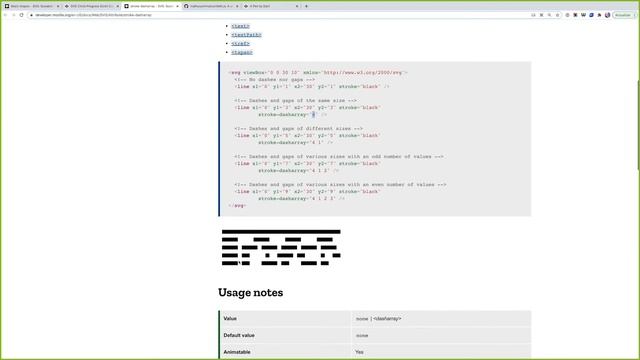
Task: Click the stroke-dasharray "4 1" code line
Action: pyautogui.click(x=296, y=143)
